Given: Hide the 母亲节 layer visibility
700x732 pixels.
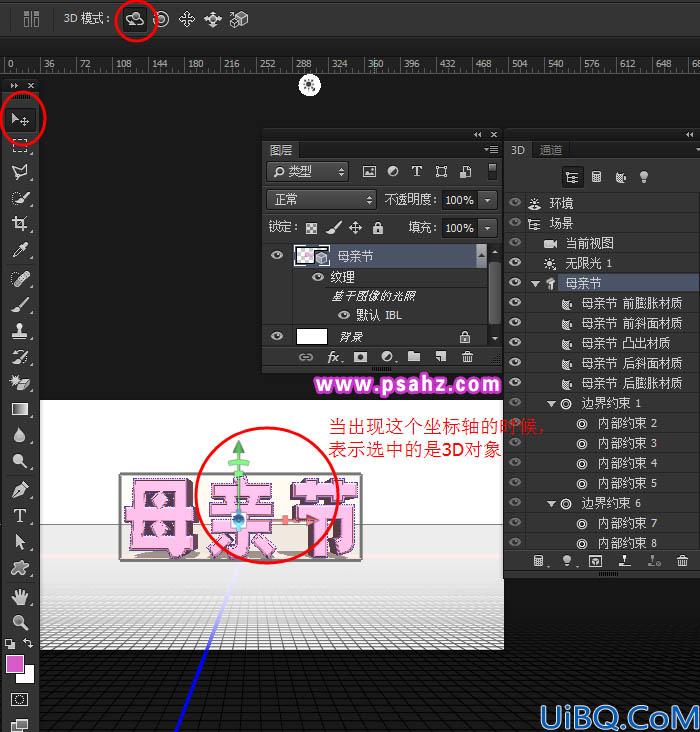Looking at the screenshot, I should click(276, 255).
